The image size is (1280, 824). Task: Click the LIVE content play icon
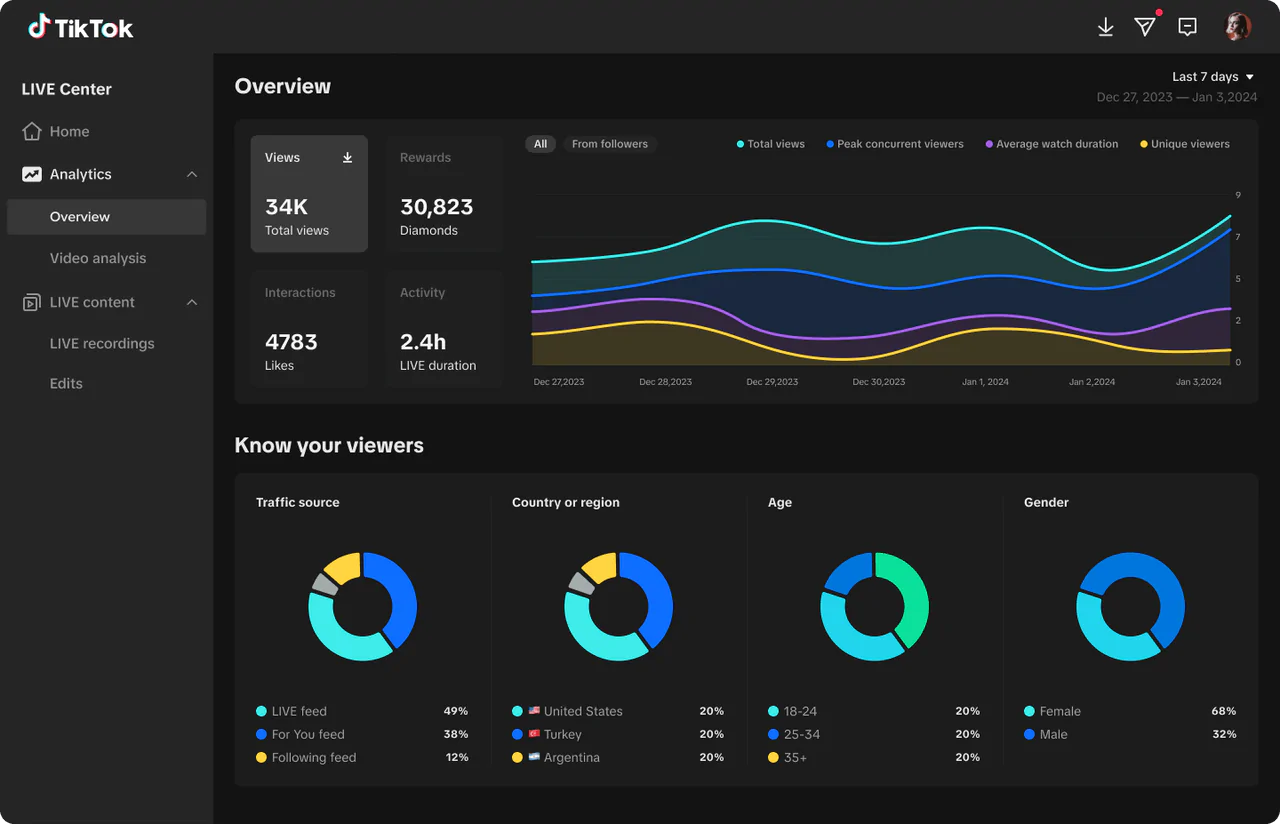point(32,302)
